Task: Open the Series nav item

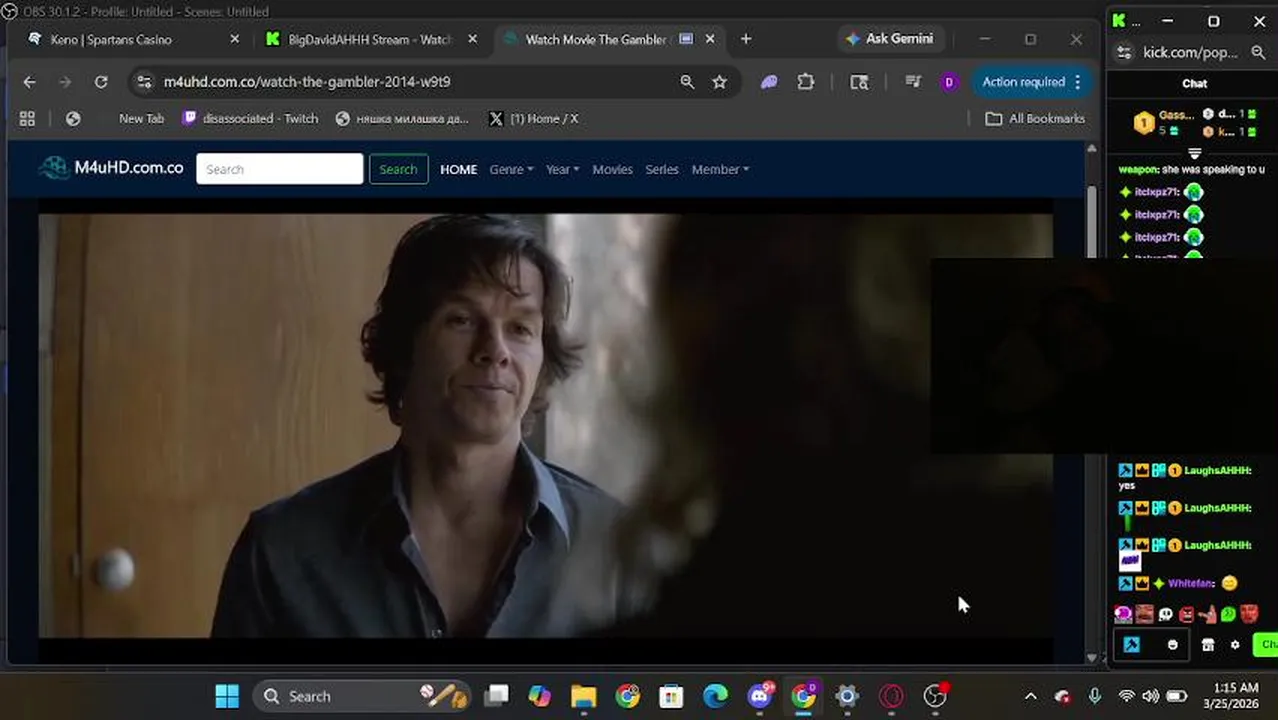Action: [x=662, y=169]
